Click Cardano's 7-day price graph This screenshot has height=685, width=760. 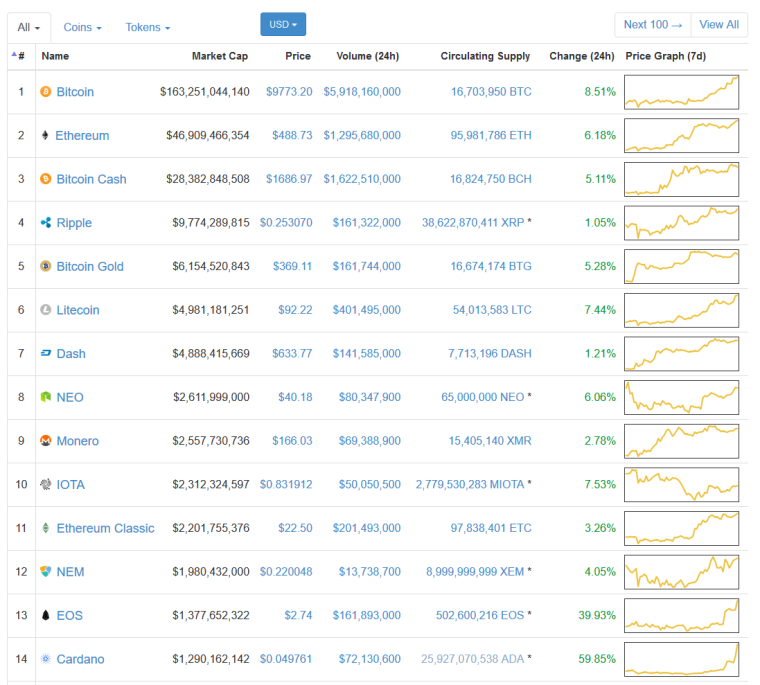(681, 659)
